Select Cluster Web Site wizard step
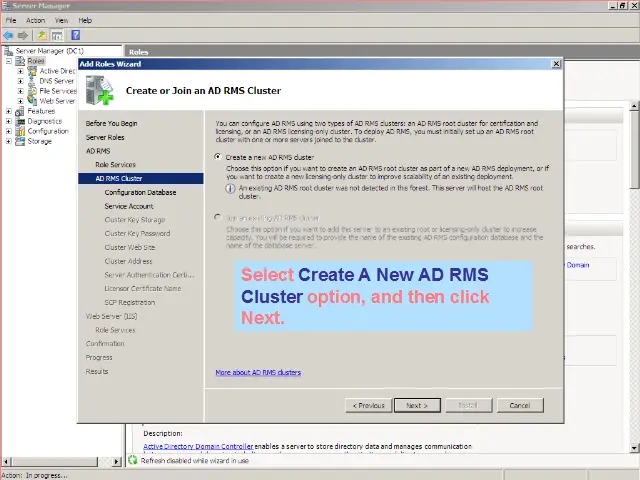 [x=130, y=247]
